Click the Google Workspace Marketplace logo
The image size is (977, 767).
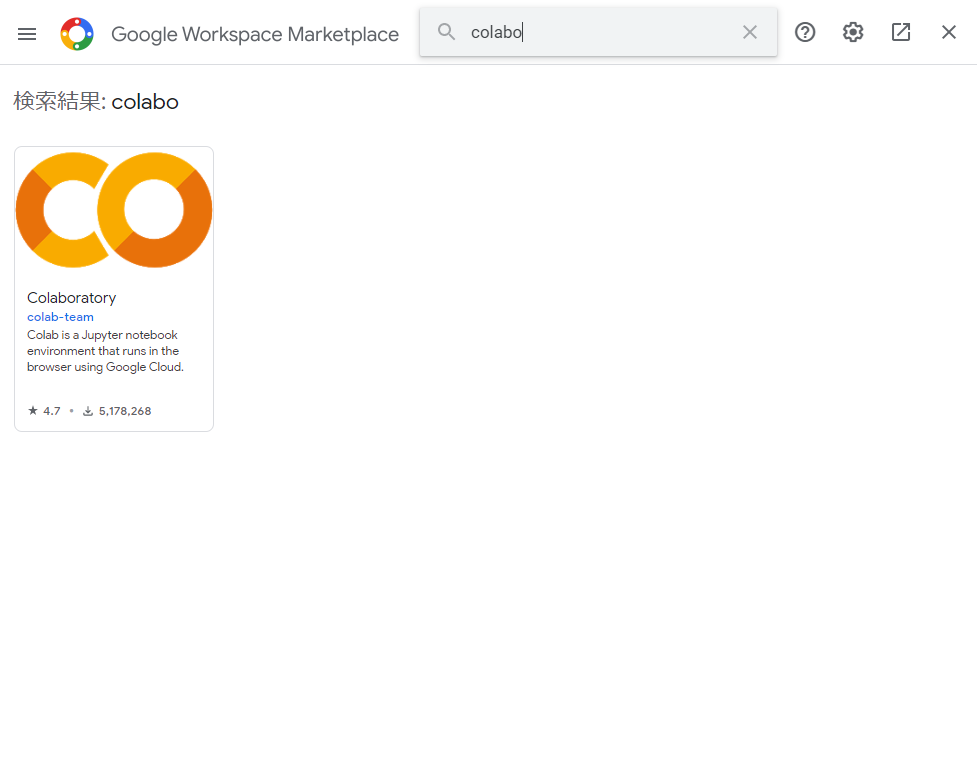pos(77,34)
